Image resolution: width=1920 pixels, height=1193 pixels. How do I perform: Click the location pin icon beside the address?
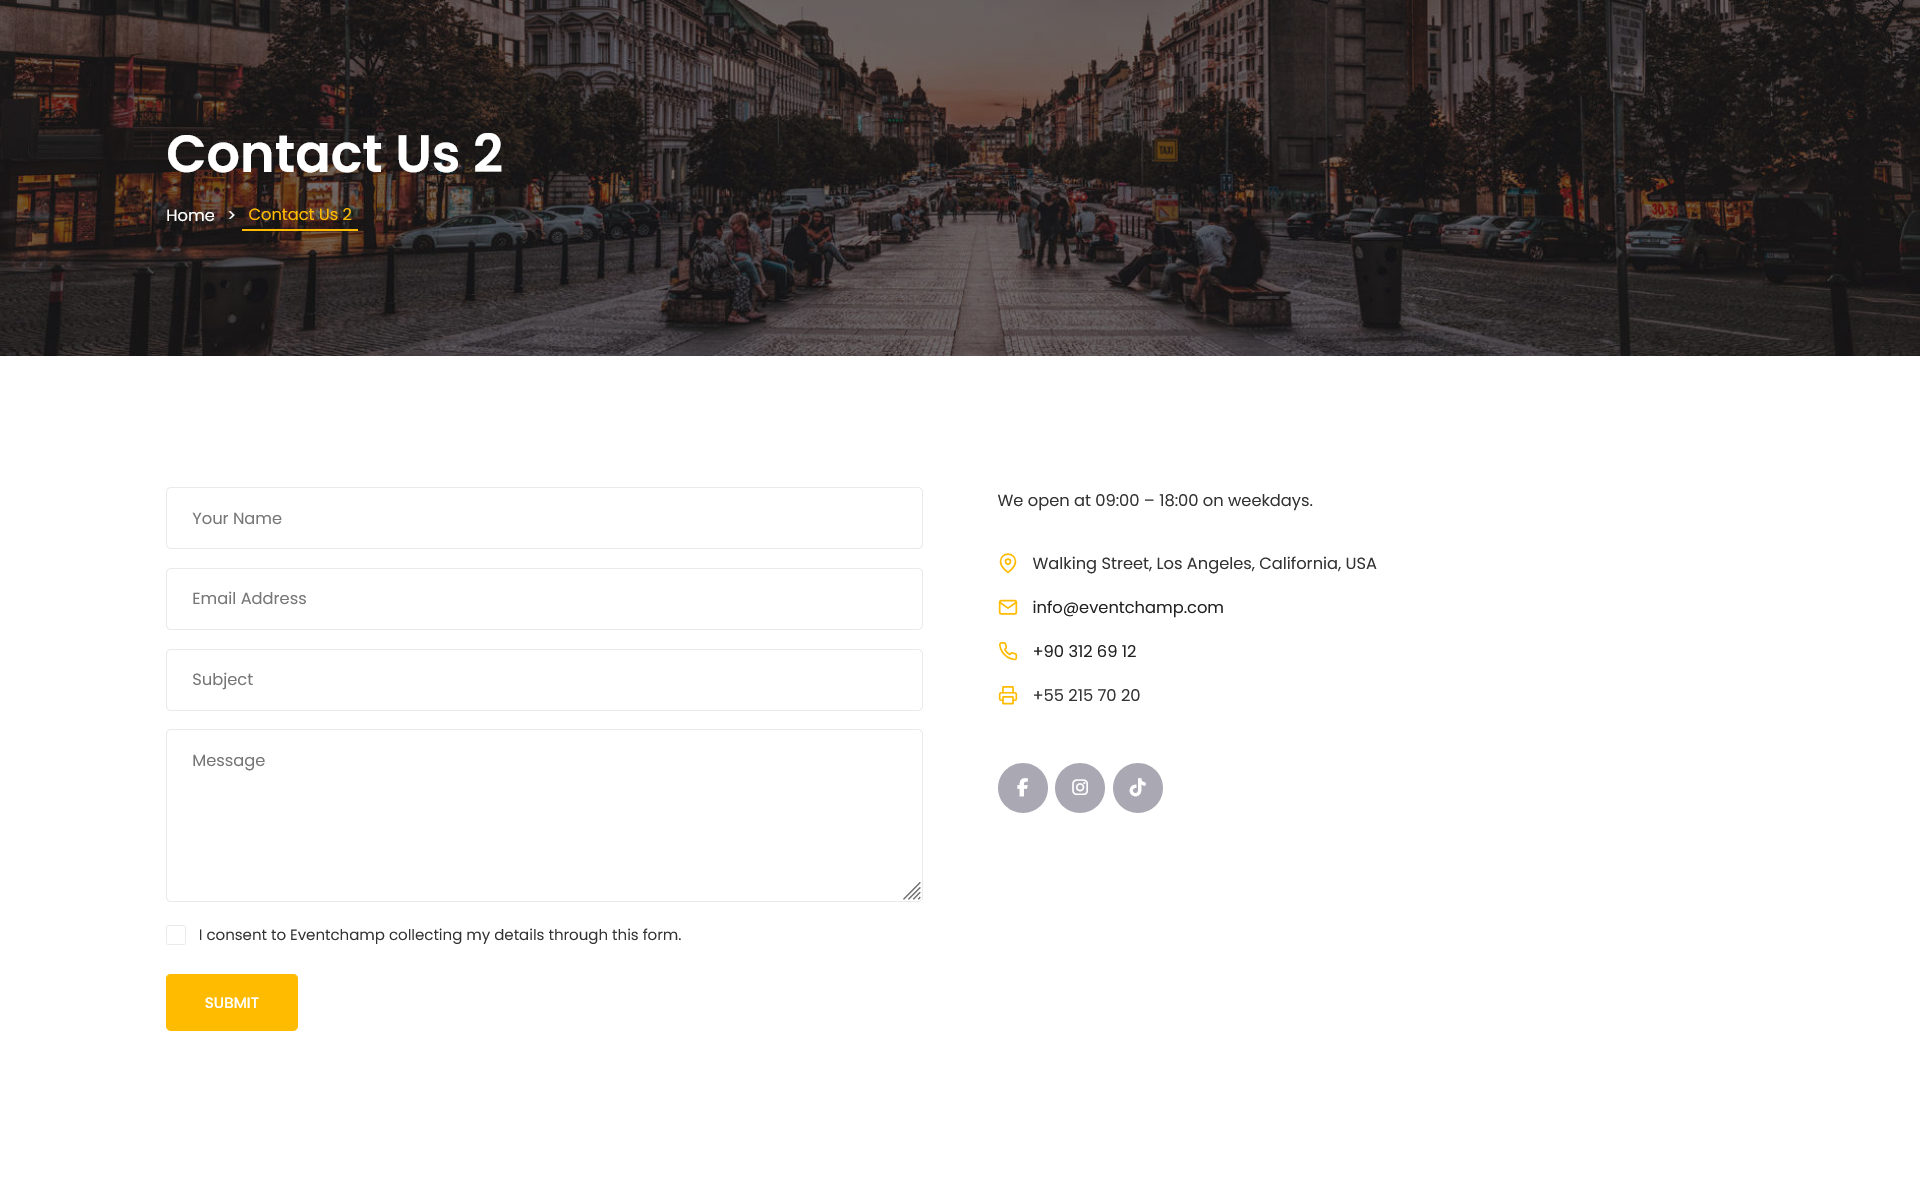(1008, 563)
